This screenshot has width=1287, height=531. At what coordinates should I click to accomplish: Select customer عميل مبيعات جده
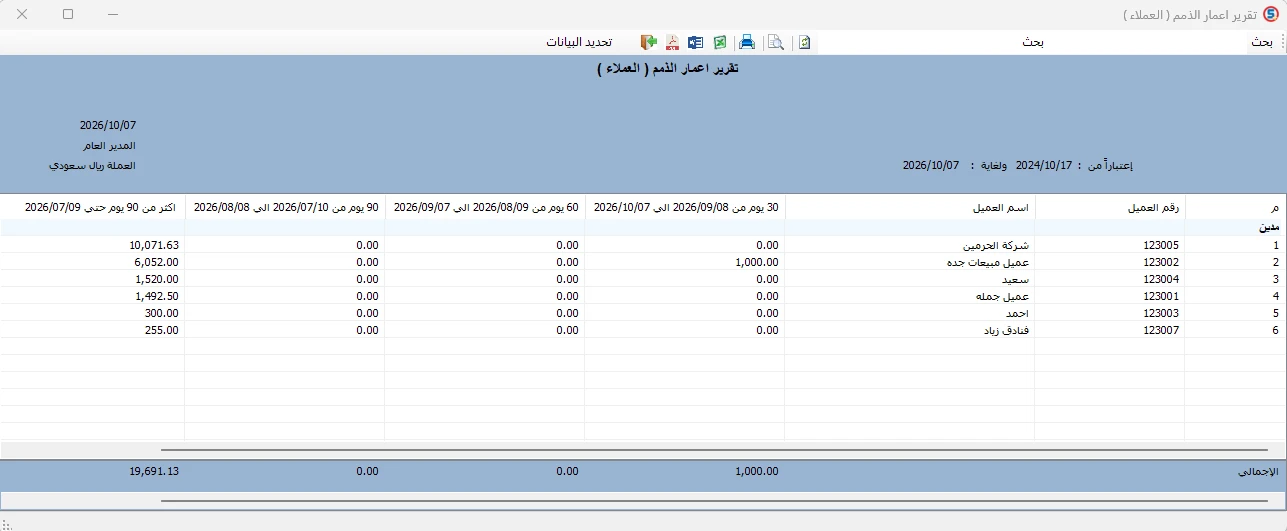coord(989,262)
